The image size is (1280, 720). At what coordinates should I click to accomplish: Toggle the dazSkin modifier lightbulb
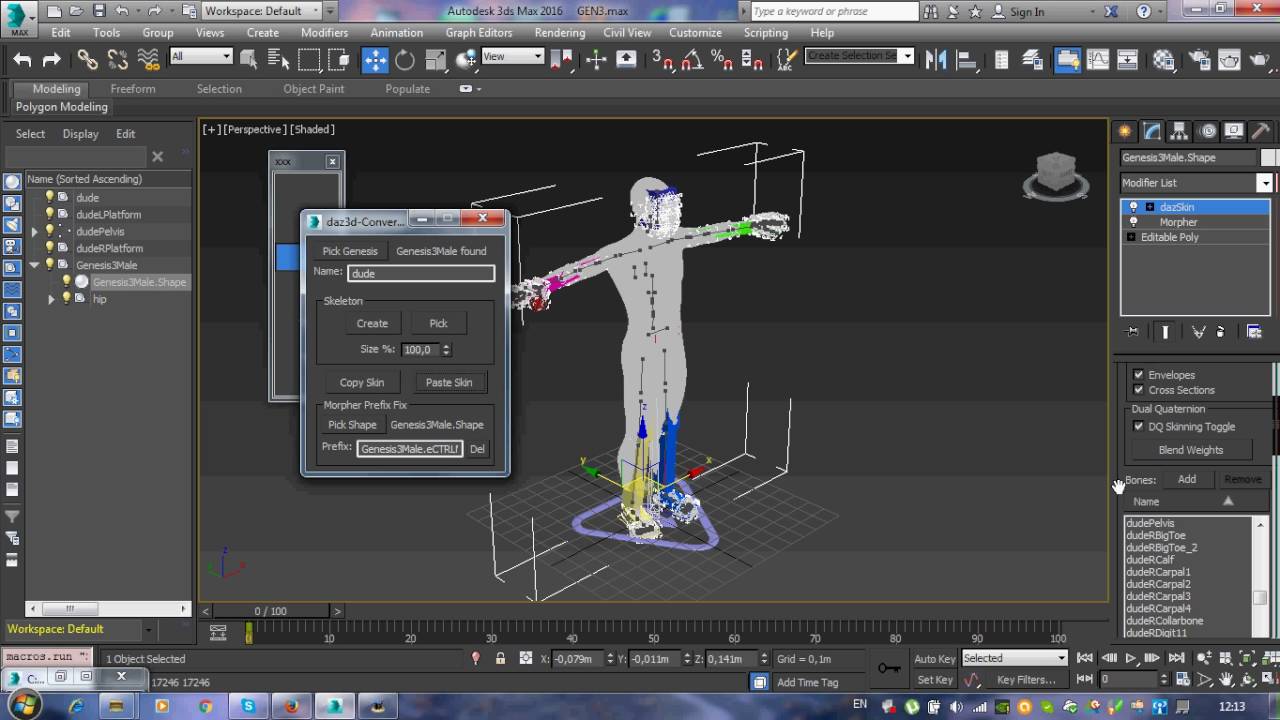[1133, 207]
